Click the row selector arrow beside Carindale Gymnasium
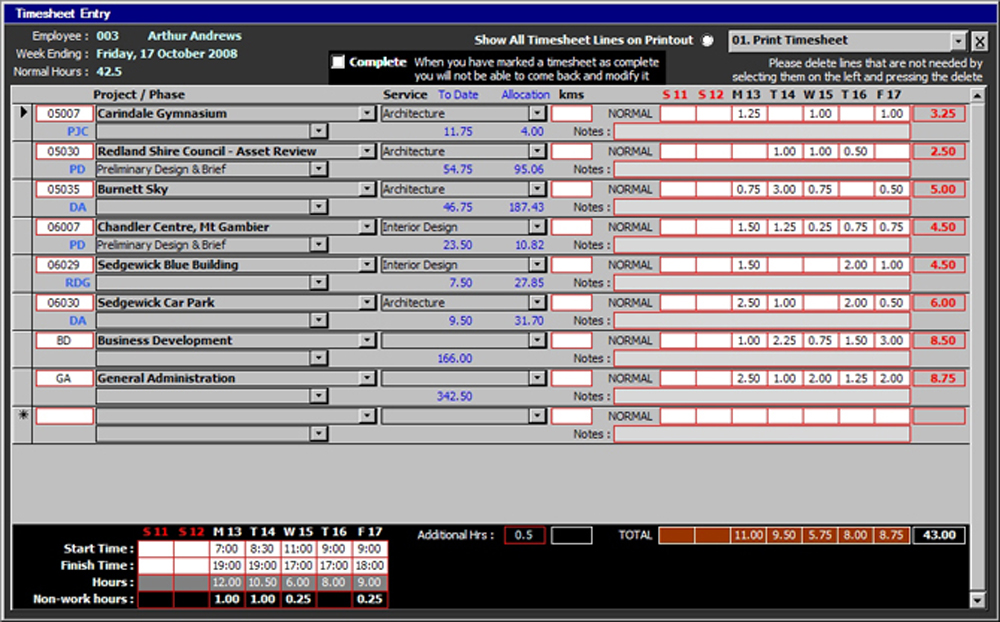The width and height of the screenshot is (1000, 622). click(24, 113)
